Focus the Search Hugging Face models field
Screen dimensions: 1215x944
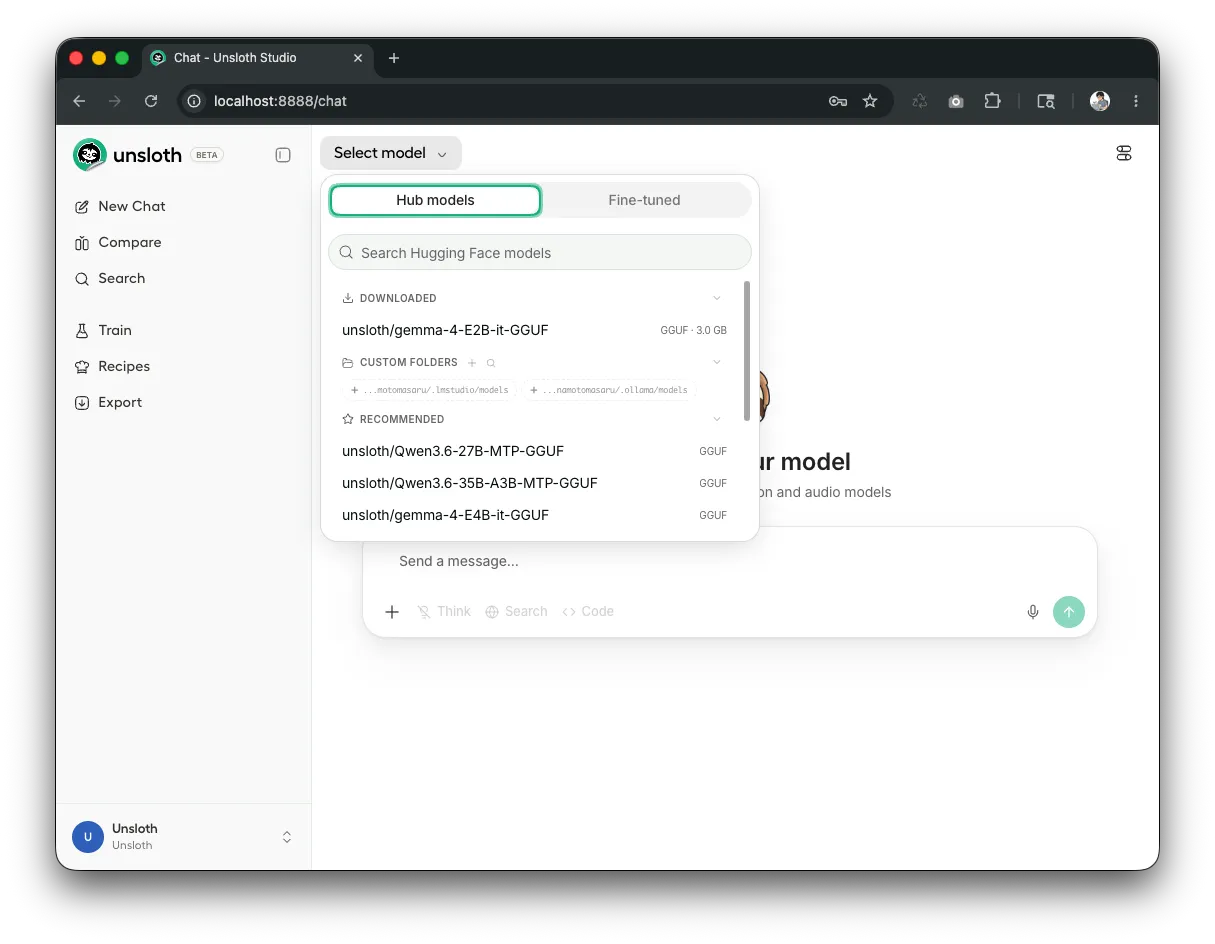tap(540, 253)
